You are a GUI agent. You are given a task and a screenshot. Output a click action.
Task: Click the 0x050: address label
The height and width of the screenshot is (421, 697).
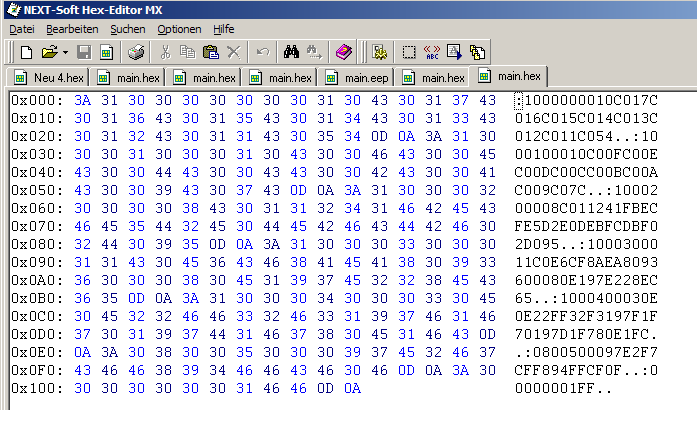click(x=37, y=190)
